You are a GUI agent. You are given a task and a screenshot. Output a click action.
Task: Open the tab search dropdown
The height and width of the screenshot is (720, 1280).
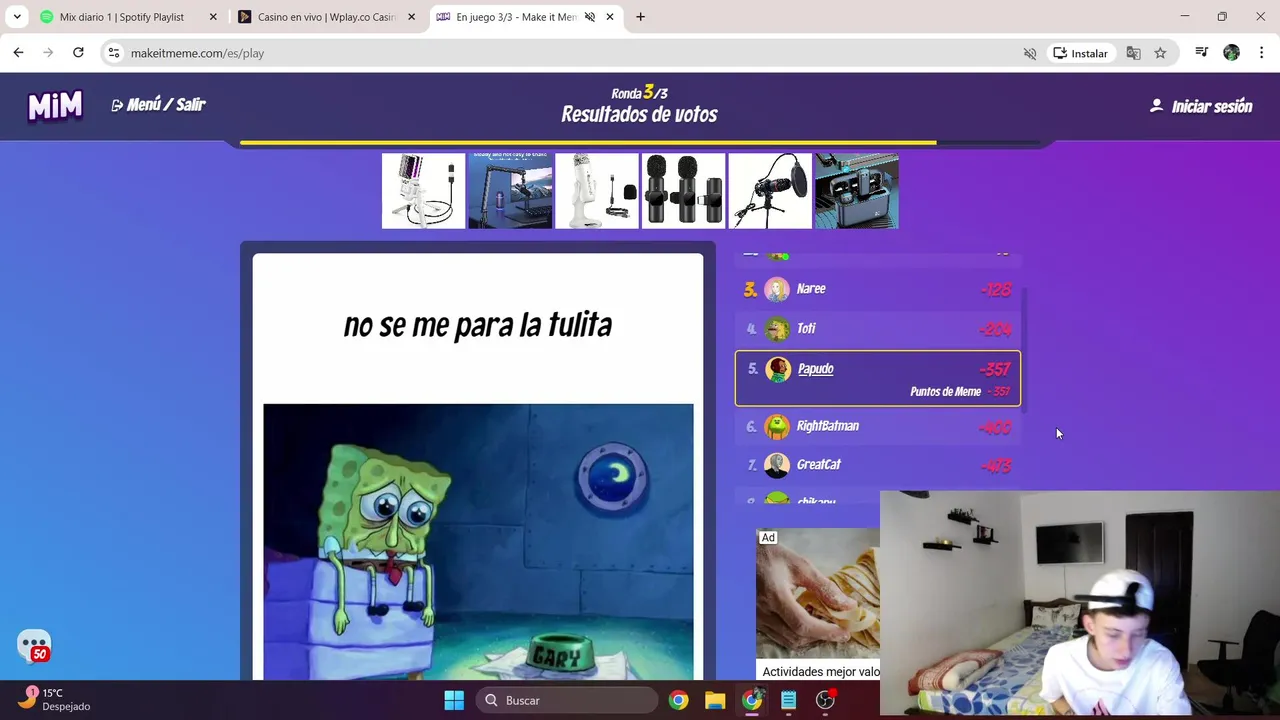17,17
